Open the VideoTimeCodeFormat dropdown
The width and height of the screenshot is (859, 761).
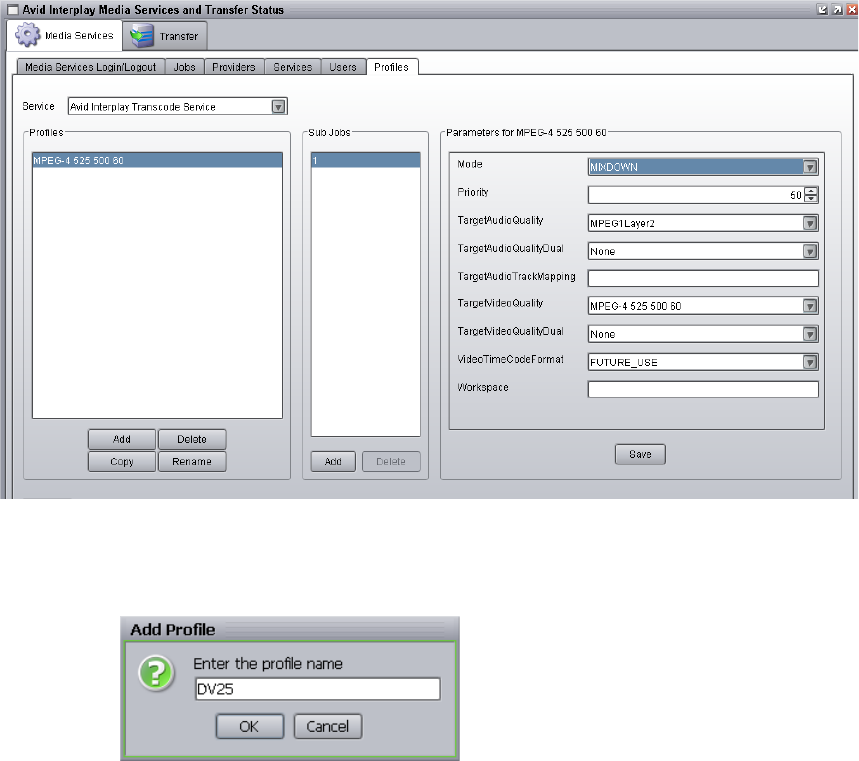[703, 362]
